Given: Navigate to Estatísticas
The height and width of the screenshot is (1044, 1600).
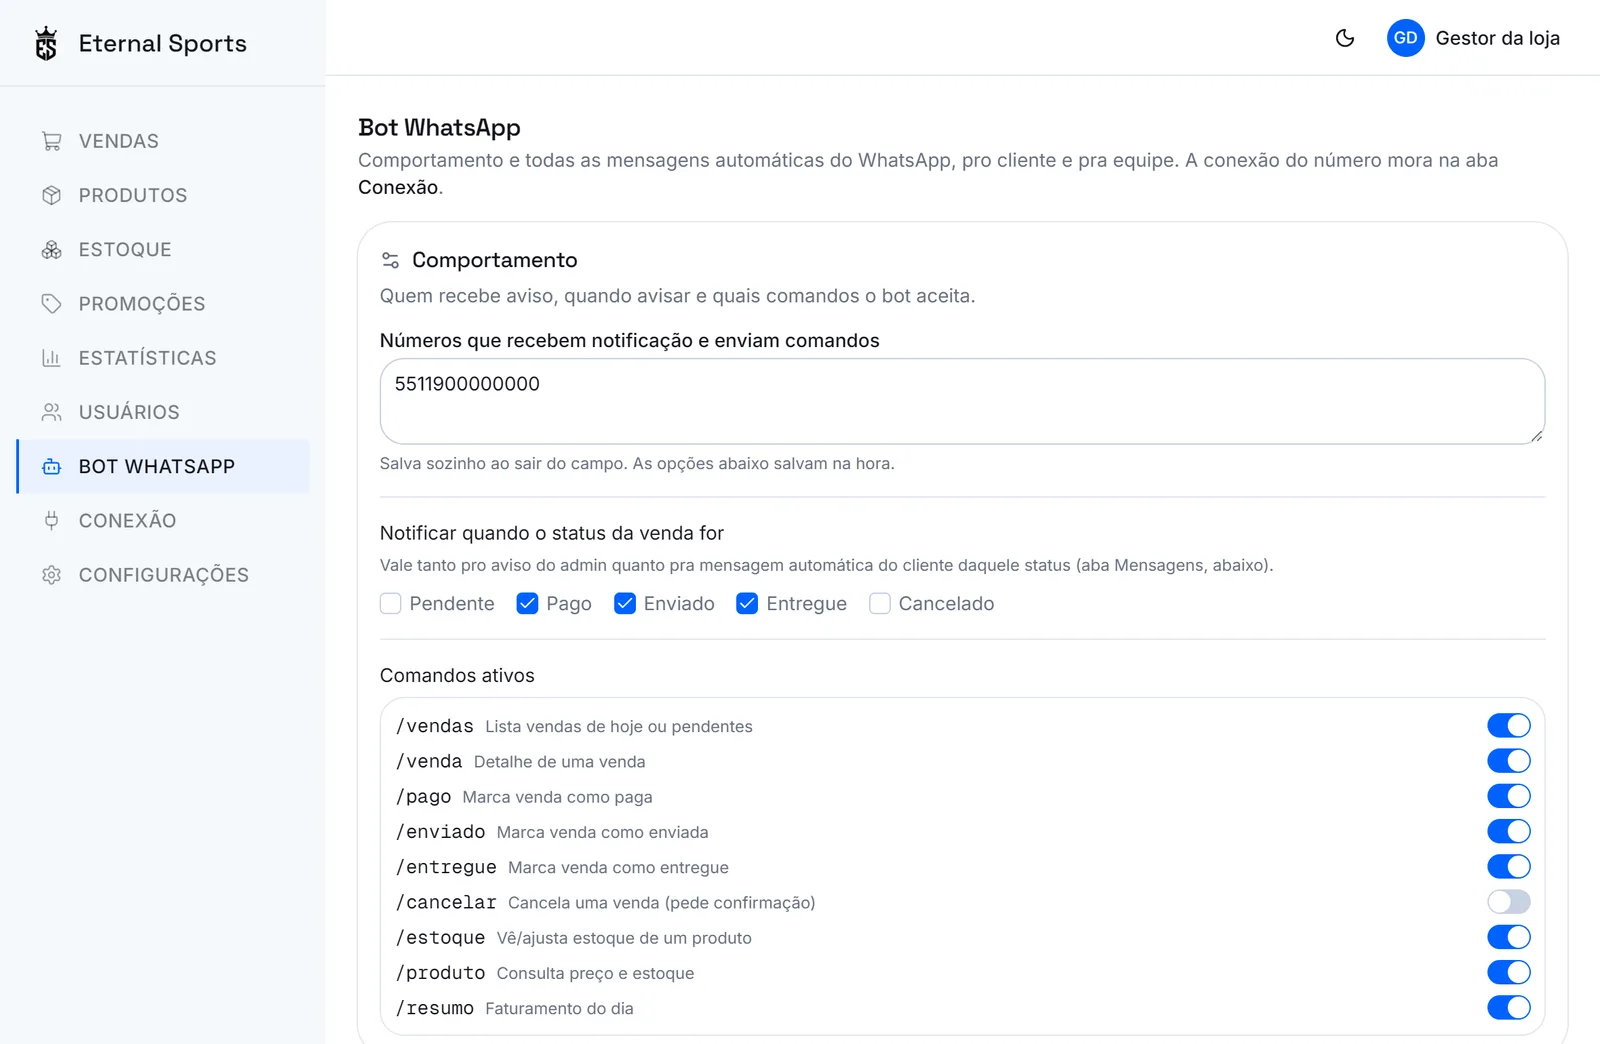Looking at the screenshot, I should tap(164, 358).
